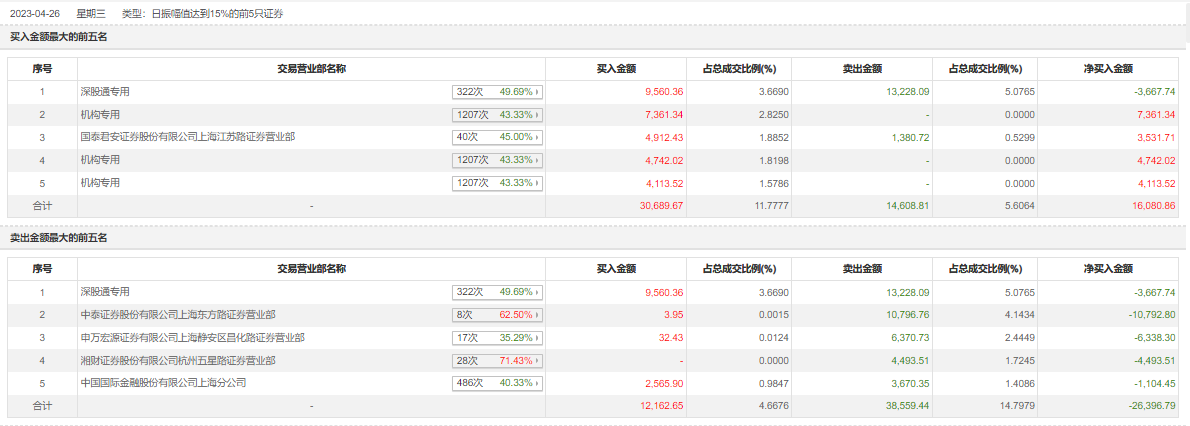Expand the 17次 35.29% stats badge

pyautogui.click(x=497, y=337)
